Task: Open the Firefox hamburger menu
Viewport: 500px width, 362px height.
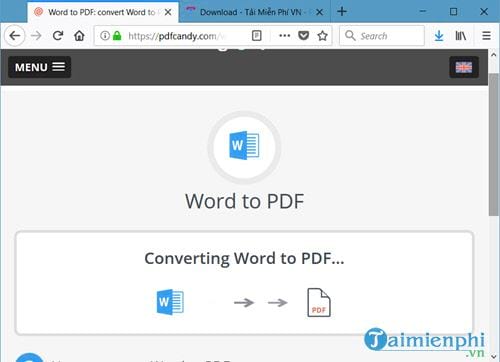Action: click(x=486, y=36)
